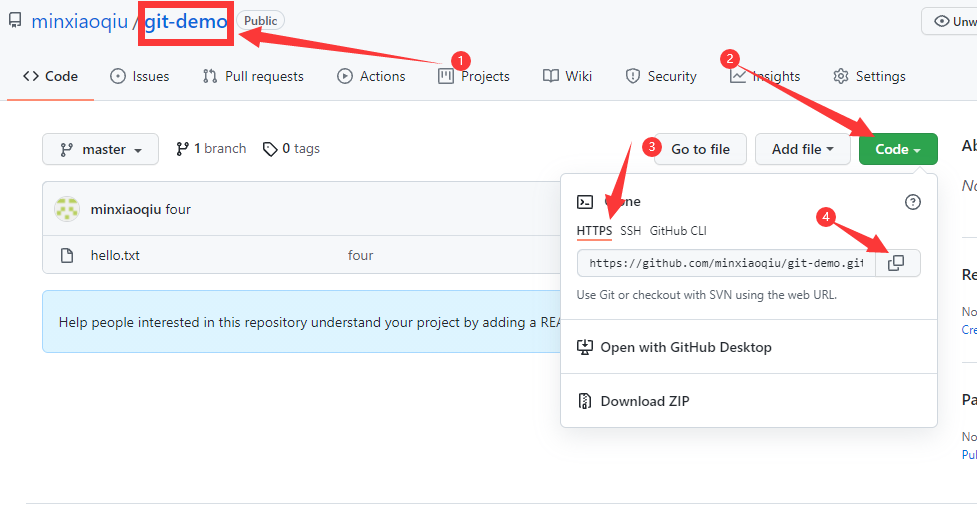Open the hello.txt file
977x529 pixels.
[115, 255]
